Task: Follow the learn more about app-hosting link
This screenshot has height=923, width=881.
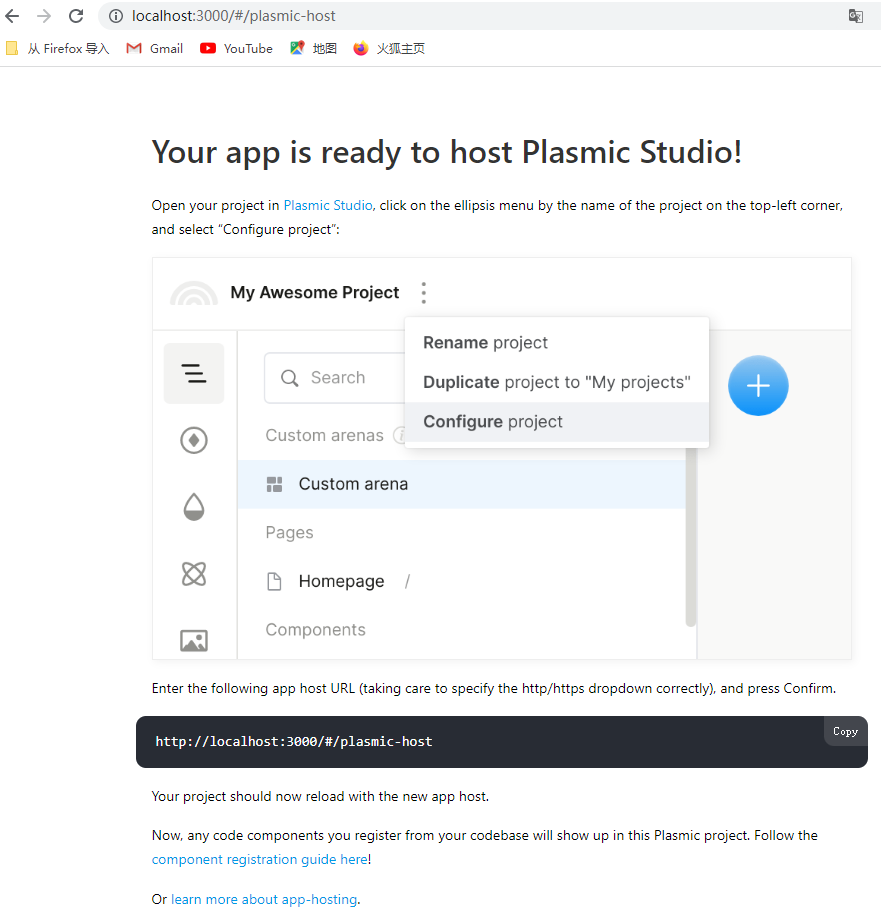Action: (264, 899)
